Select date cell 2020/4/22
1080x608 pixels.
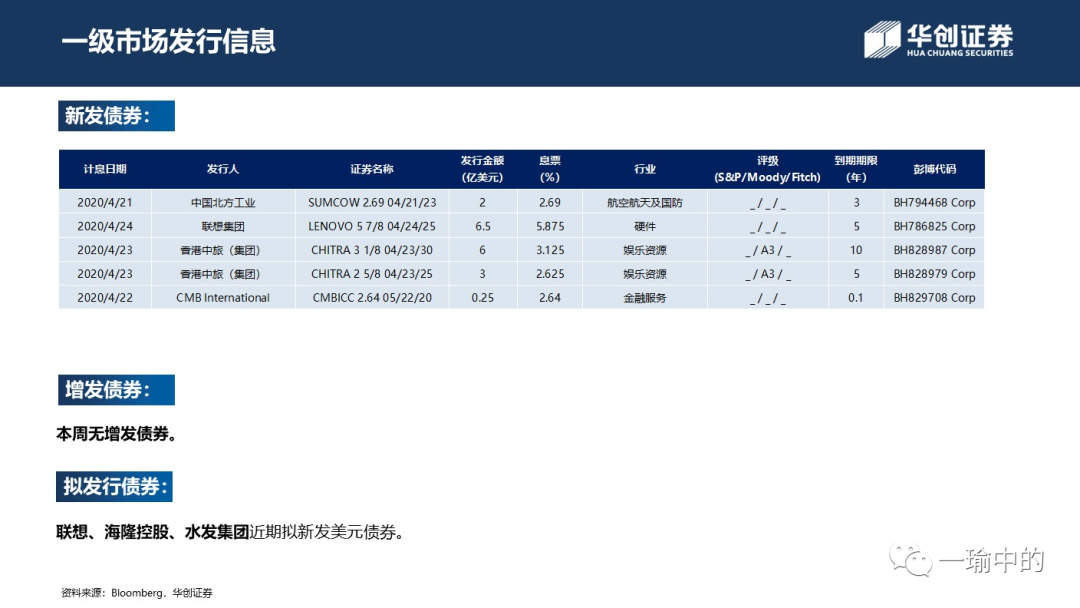(105, 297)
